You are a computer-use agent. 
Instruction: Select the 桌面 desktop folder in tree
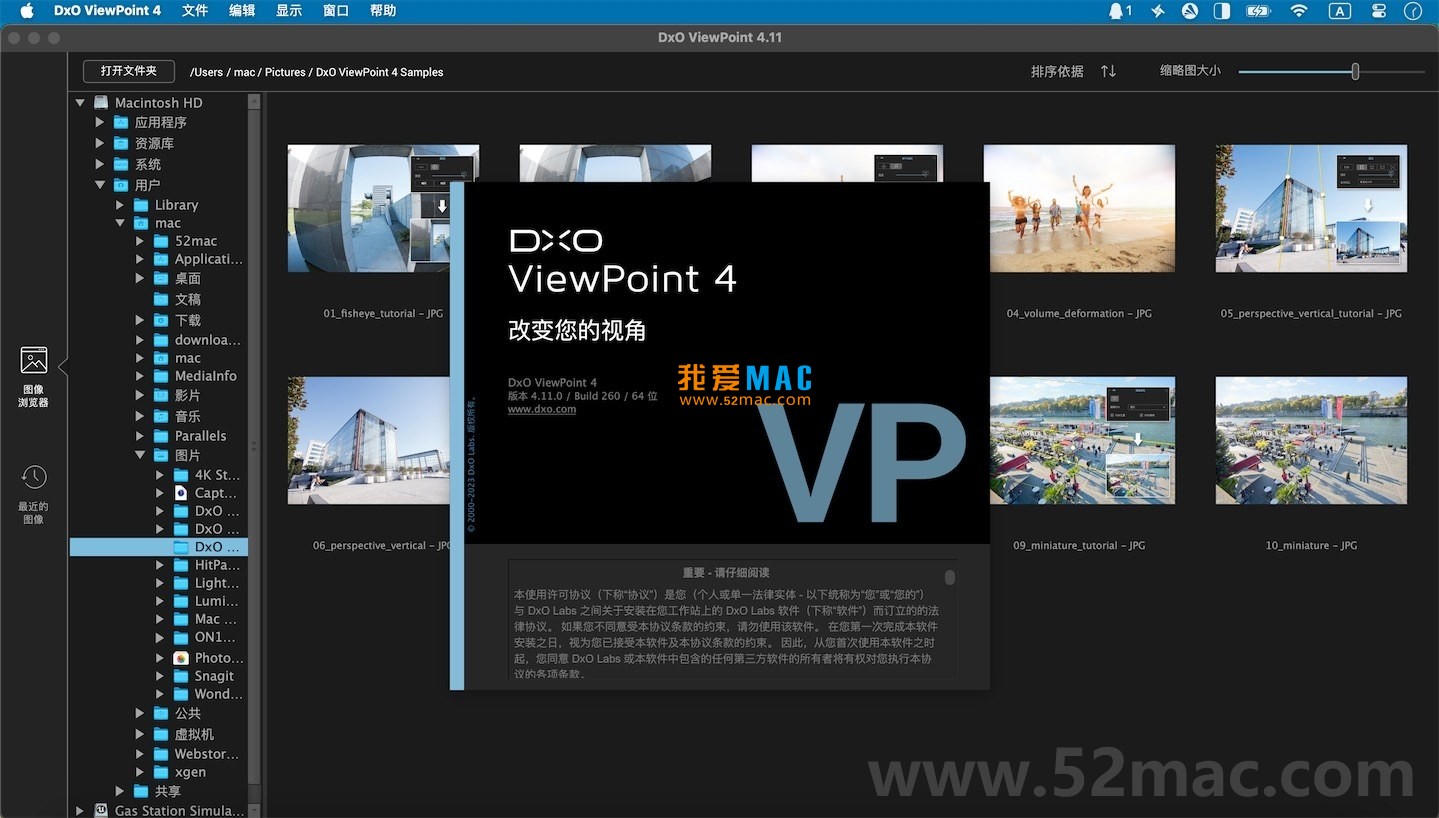point(188,278)
